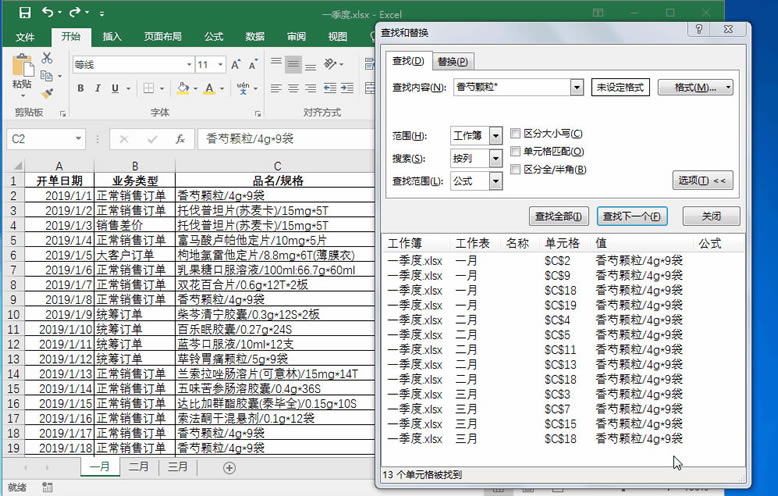778x496 pixels.
Task: Open the 插入 ribbon tab
Action: click(x=112, y=37)
